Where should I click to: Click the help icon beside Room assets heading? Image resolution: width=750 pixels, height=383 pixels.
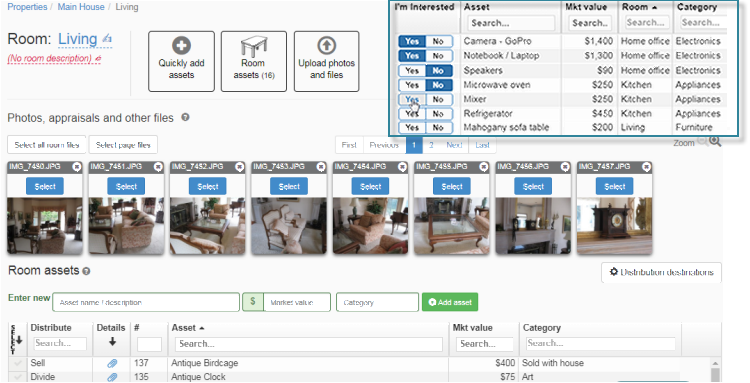point(86,271)
